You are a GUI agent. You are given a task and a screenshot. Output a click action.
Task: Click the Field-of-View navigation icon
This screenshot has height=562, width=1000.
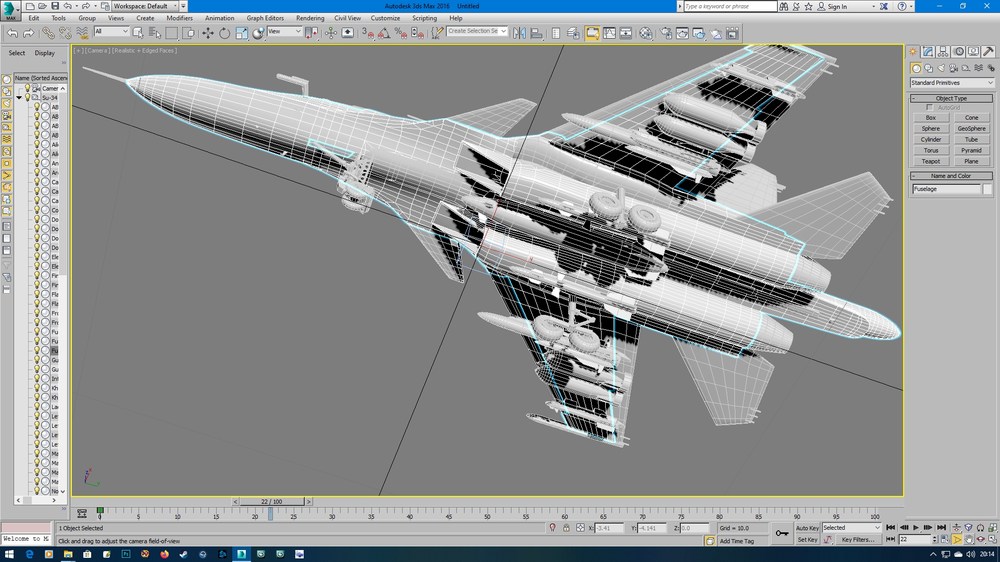[x=957, y=539]
